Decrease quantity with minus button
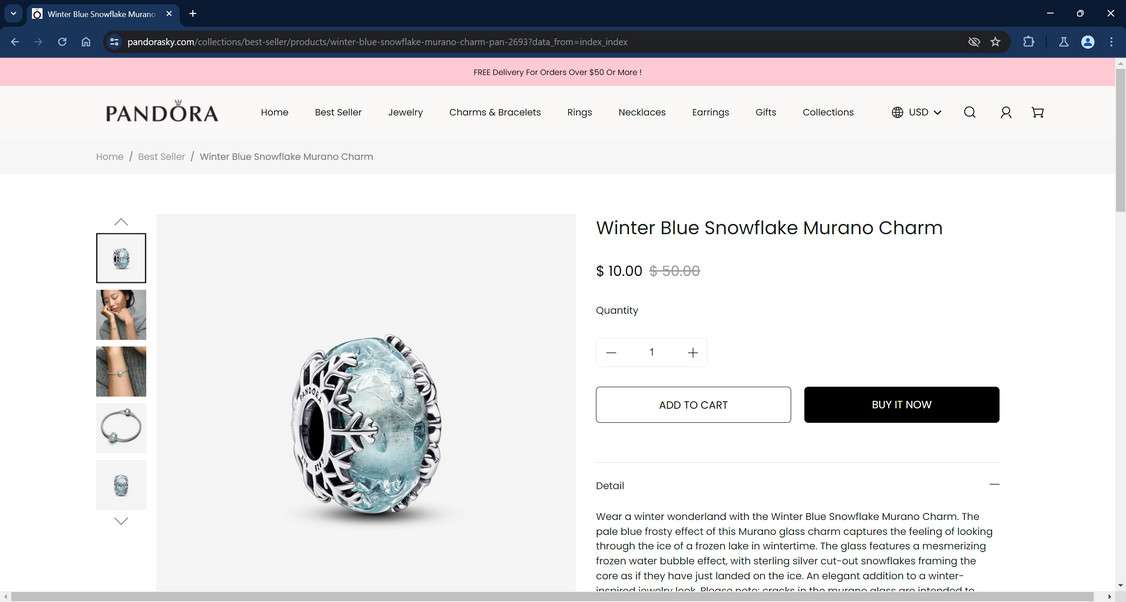 [611, 352]
